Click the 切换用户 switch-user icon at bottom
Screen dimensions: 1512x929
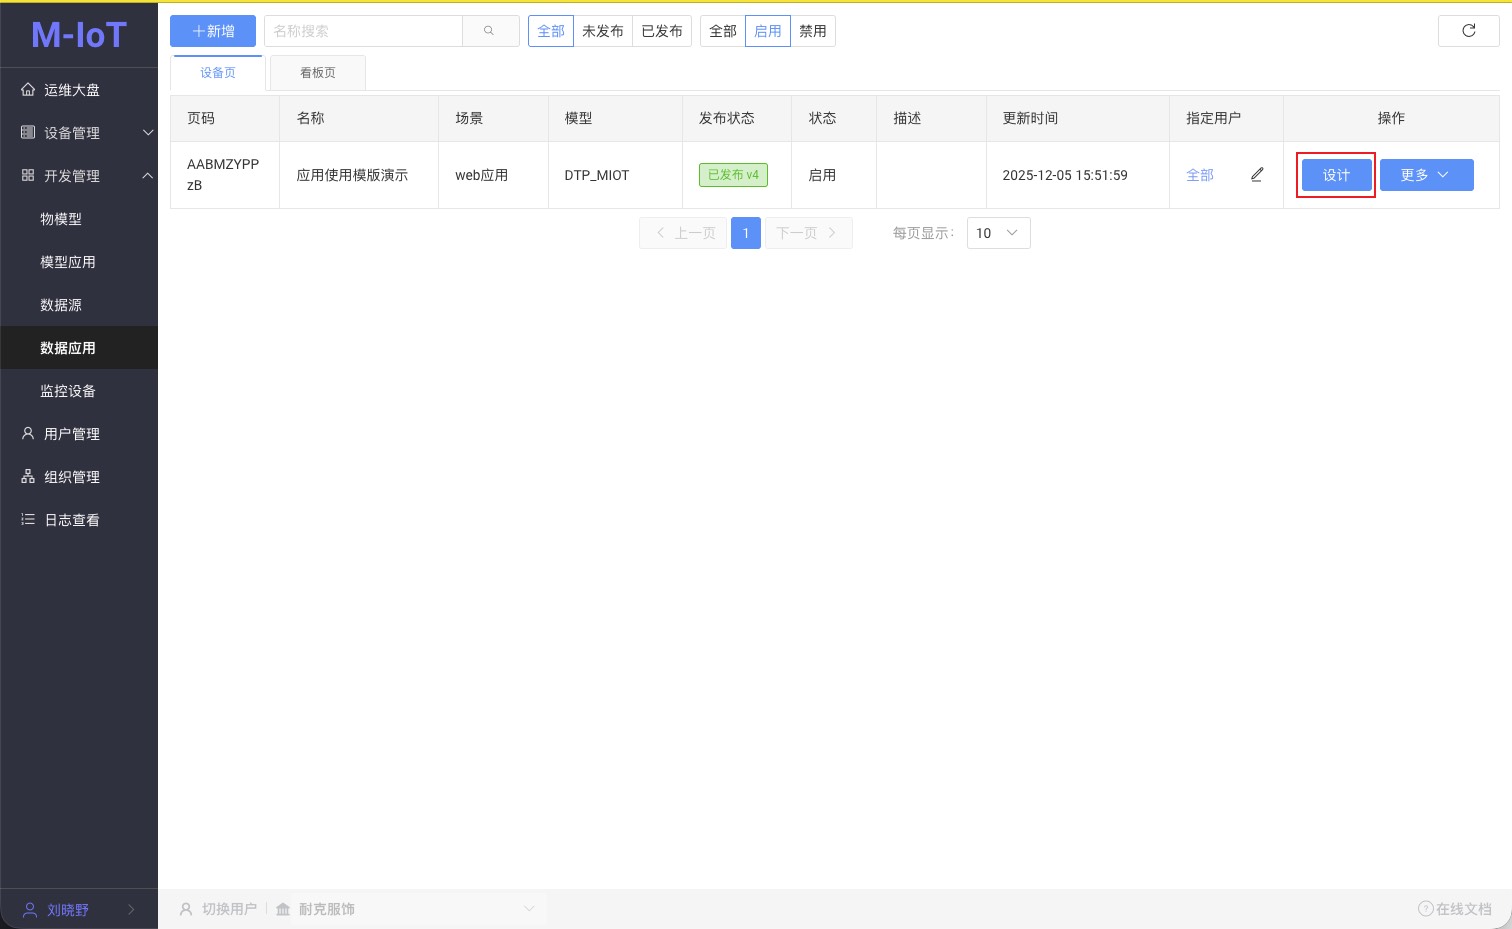coord(185,909)
